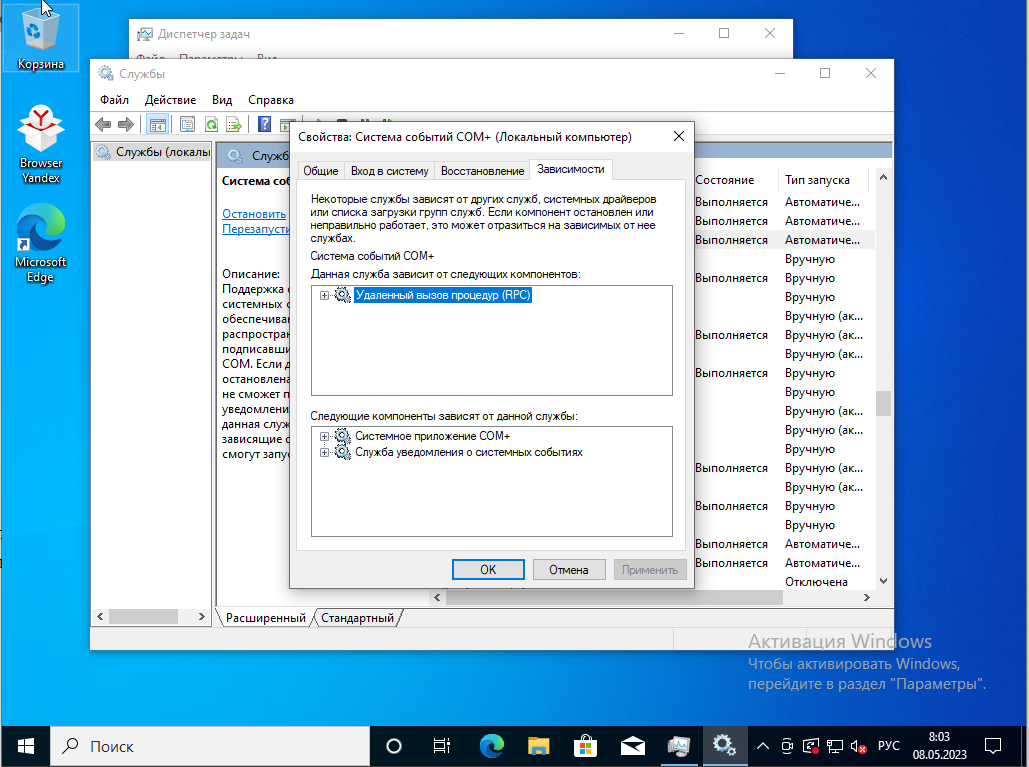Click the Перезапустить service link
The height and width of the screenshot is (767, 1029).
tap(255, 229)
